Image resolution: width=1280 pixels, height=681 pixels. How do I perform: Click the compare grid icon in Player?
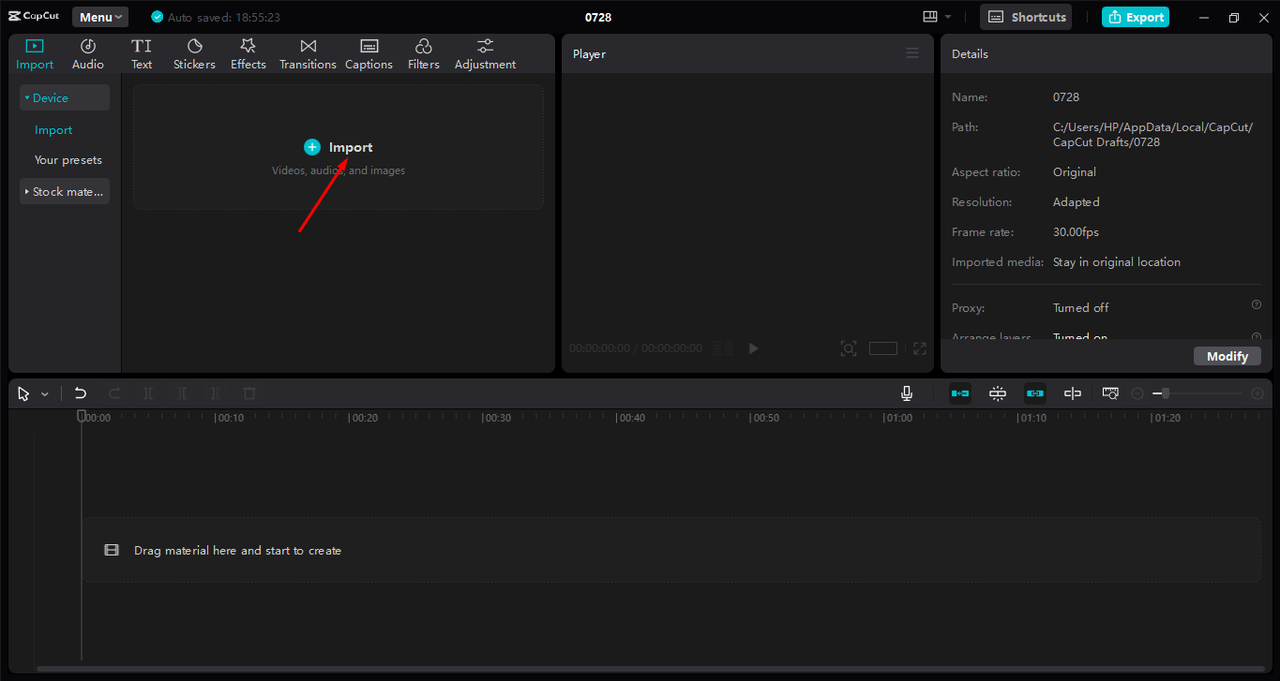(x=723, y=348)
